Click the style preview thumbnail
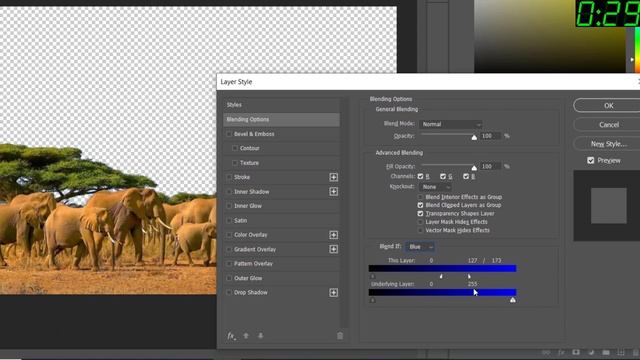 (608, 206)
